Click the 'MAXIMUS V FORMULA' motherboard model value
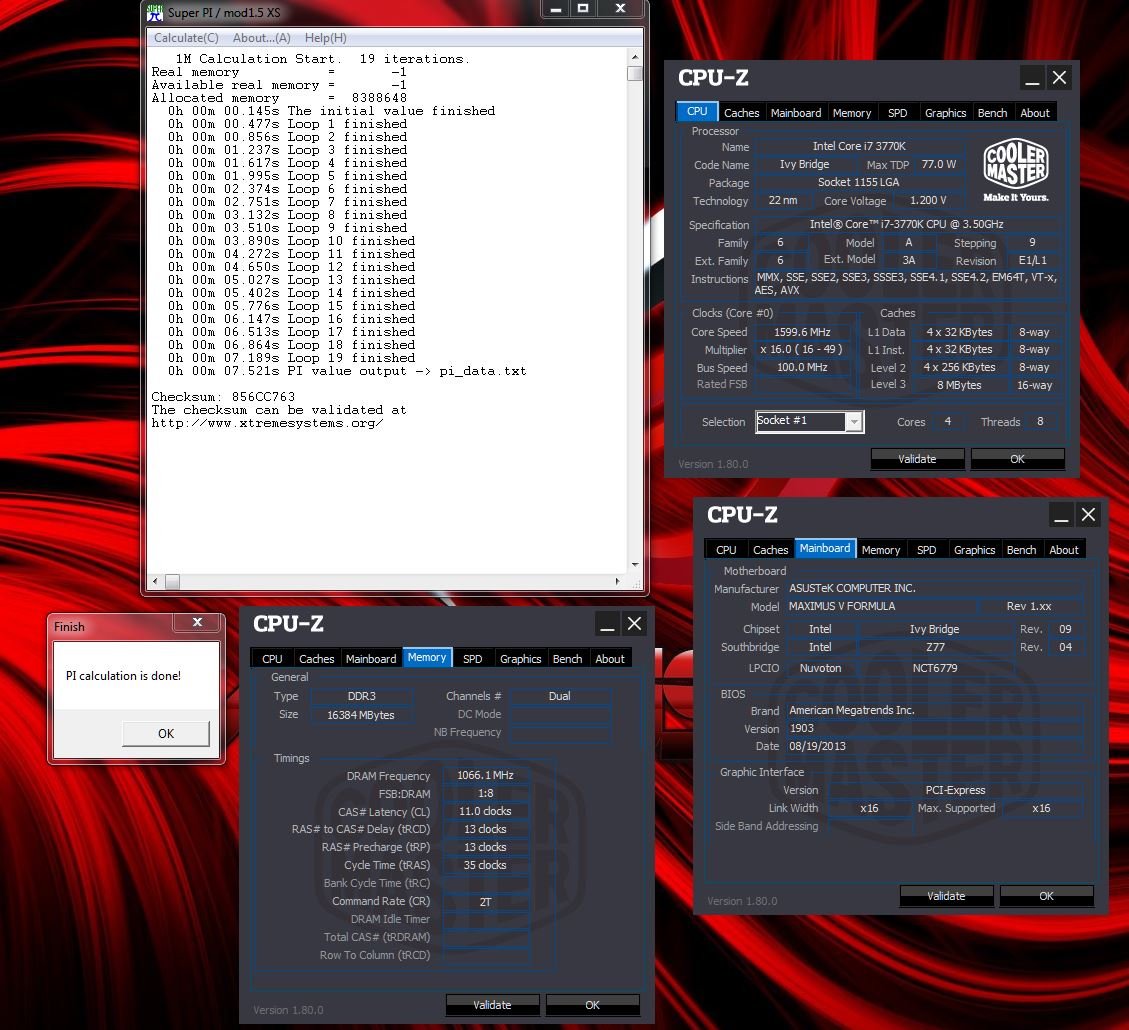 (842, 606)
